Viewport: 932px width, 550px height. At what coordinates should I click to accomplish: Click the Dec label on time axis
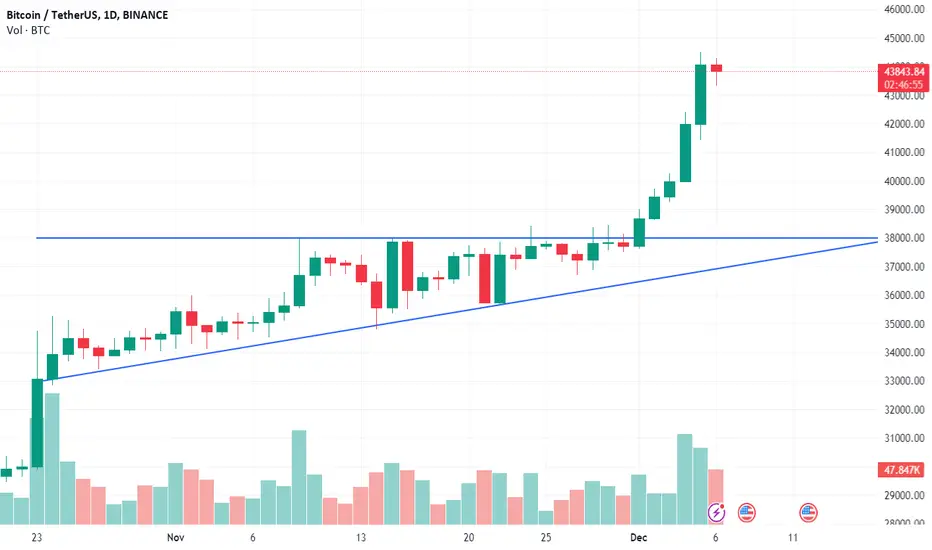(x=638, y=538)
